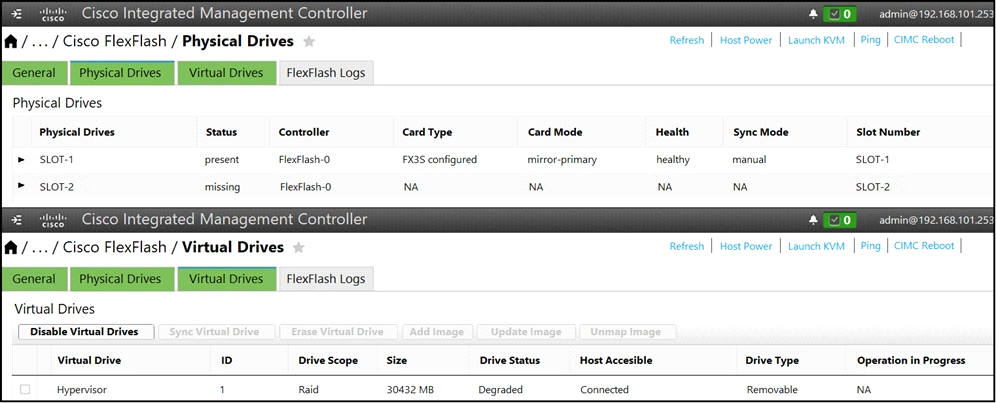The width and height of the screenshot is (996, 403).
Task: Open Host Power on the Physical Drives page
Action: pos(746,40)
